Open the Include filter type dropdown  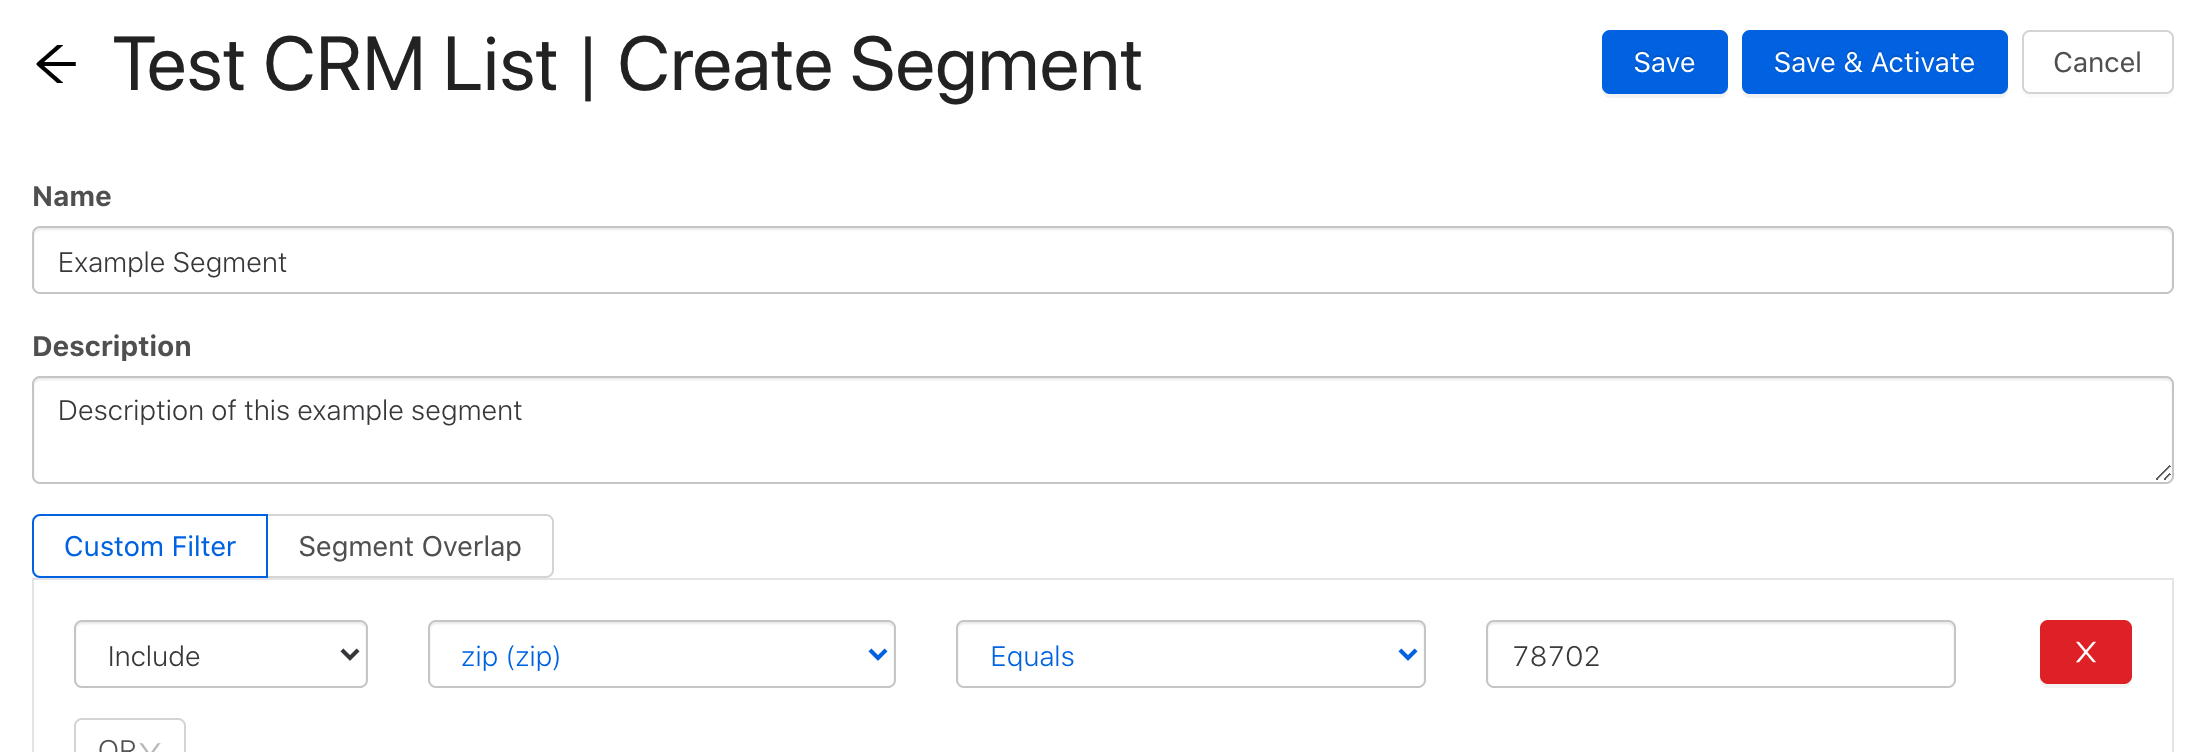pyautogui.click(x=220, y=655)
